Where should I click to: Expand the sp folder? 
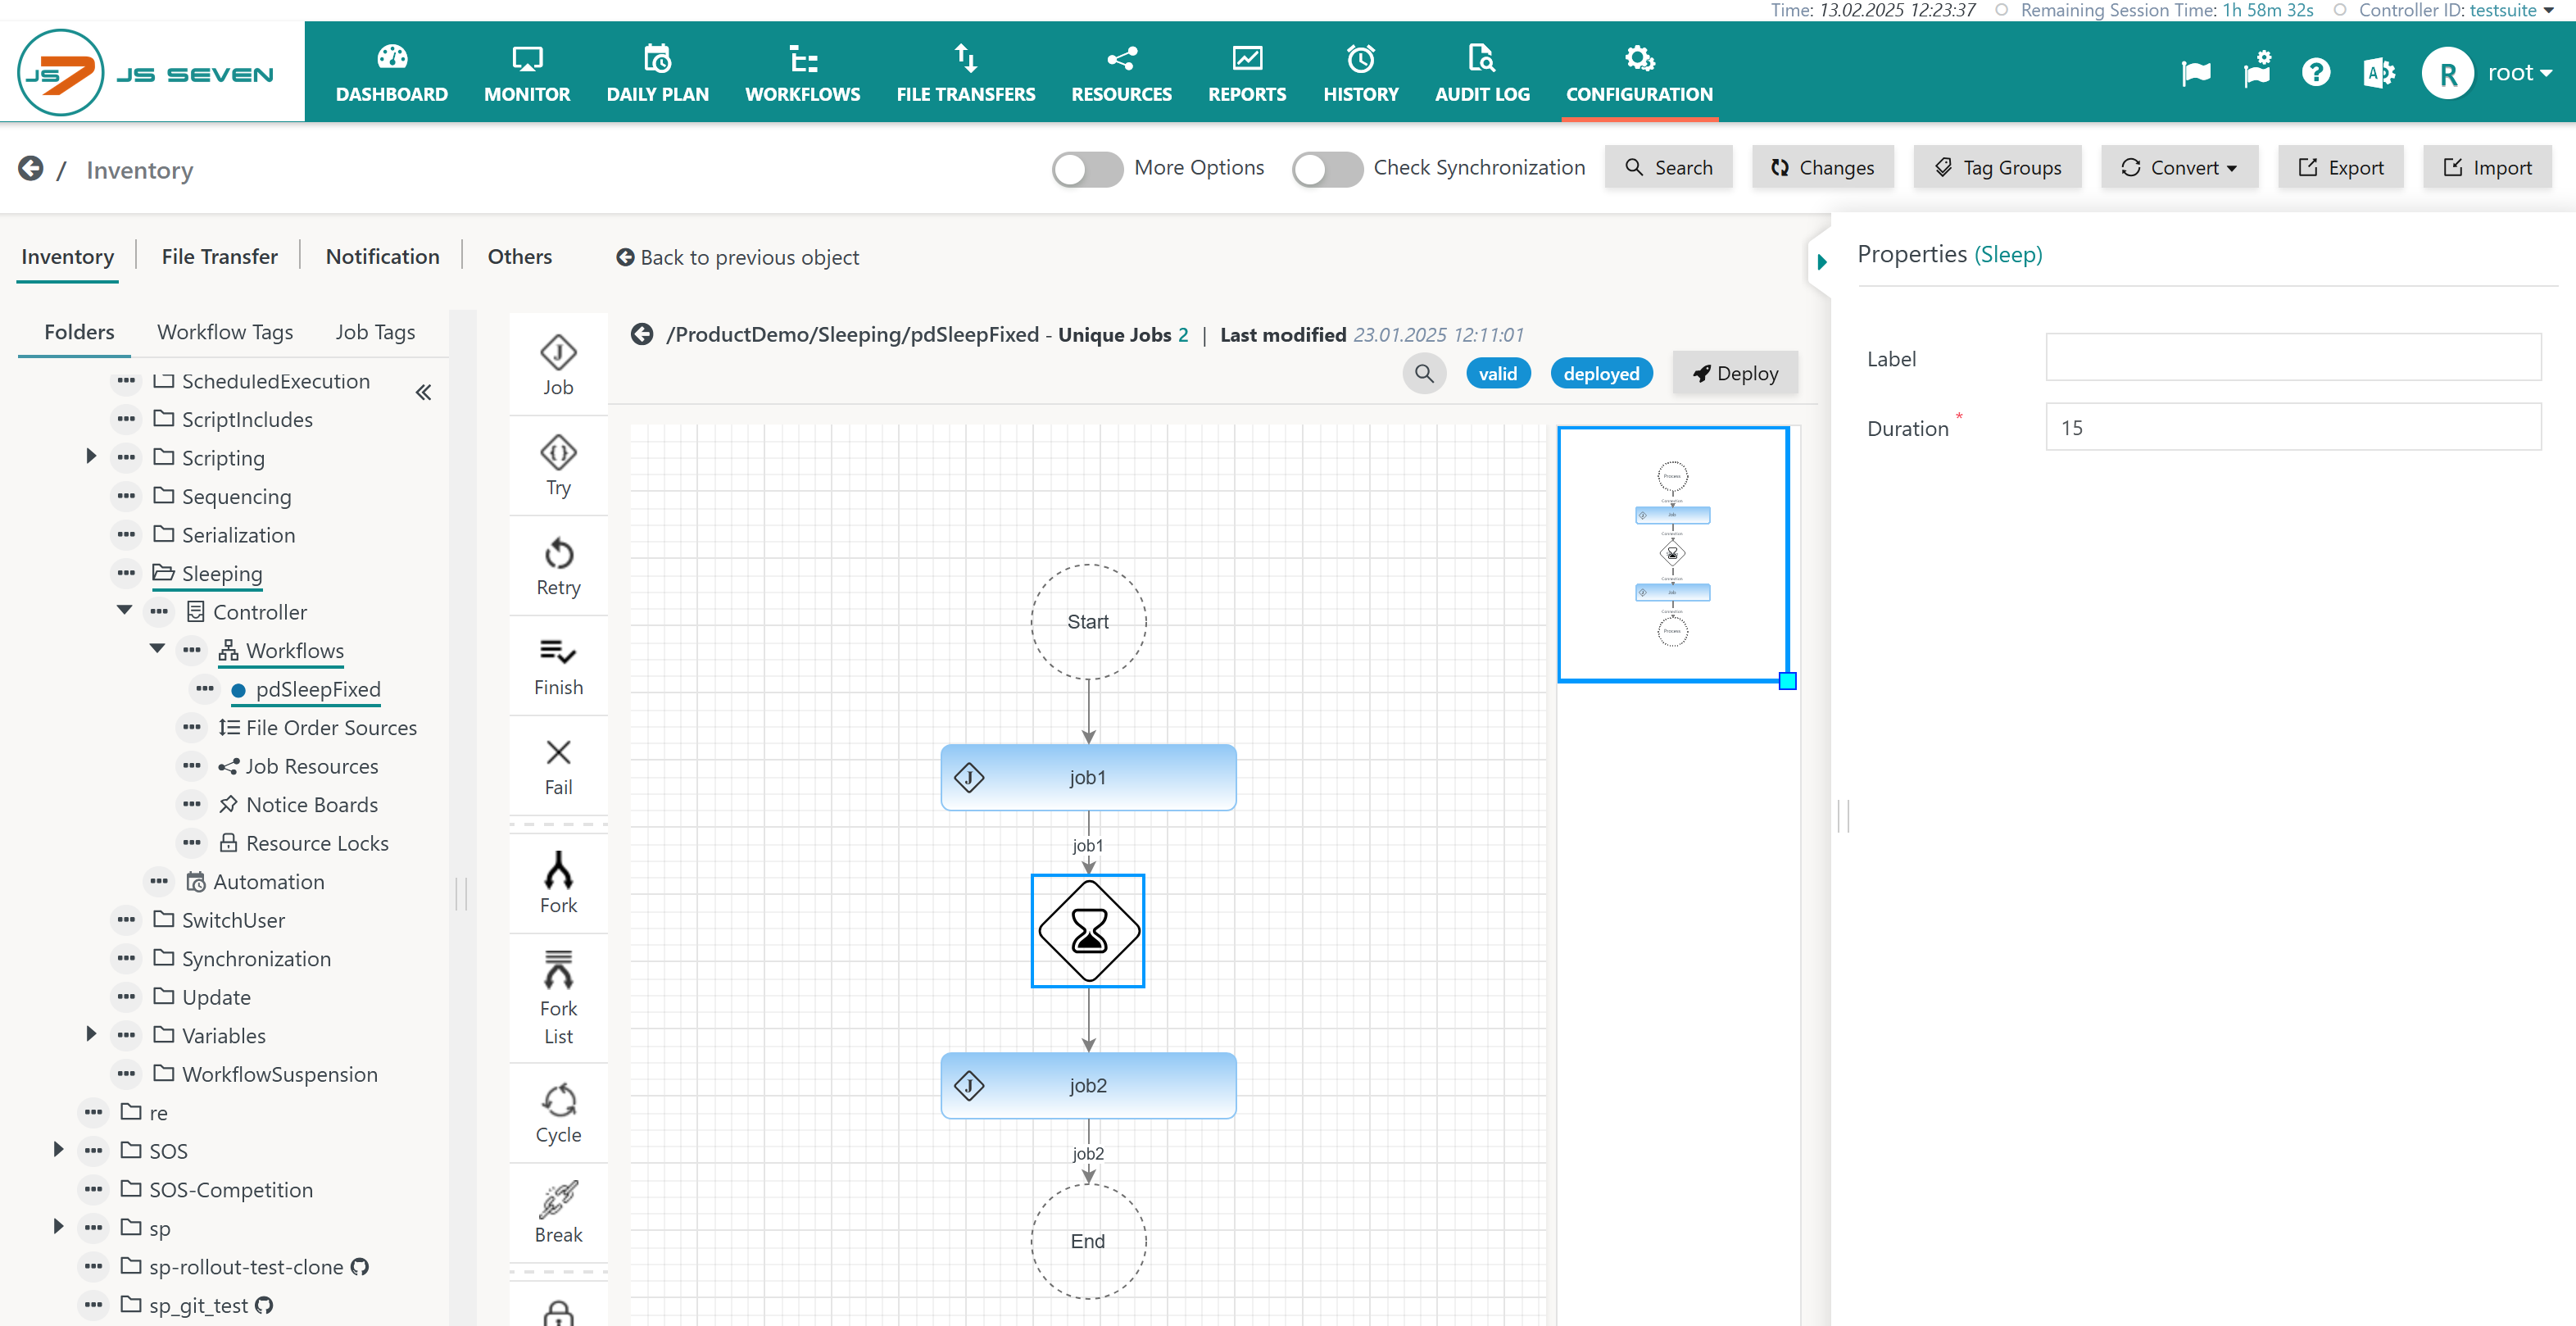click(58, 1227)
